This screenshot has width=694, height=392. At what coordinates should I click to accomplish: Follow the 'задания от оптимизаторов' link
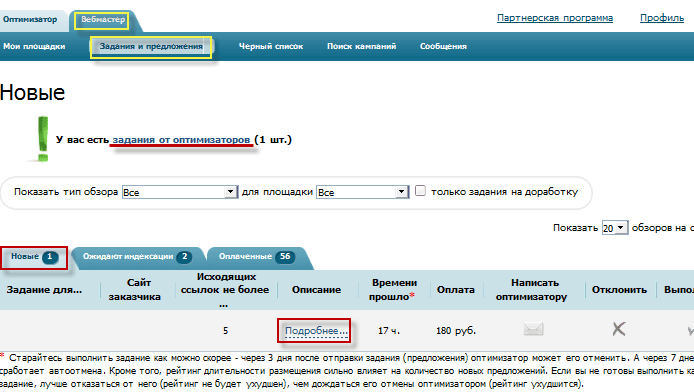[x=181, y=140]
